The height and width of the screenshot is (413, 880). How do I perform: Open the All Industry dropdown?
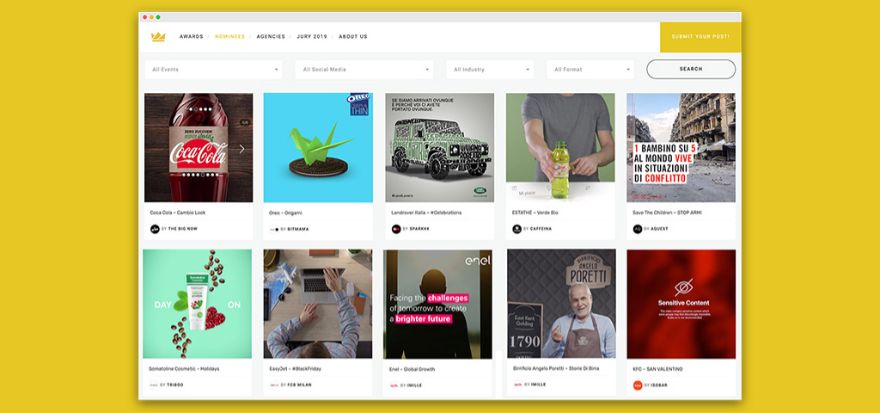tap(491, 70)
